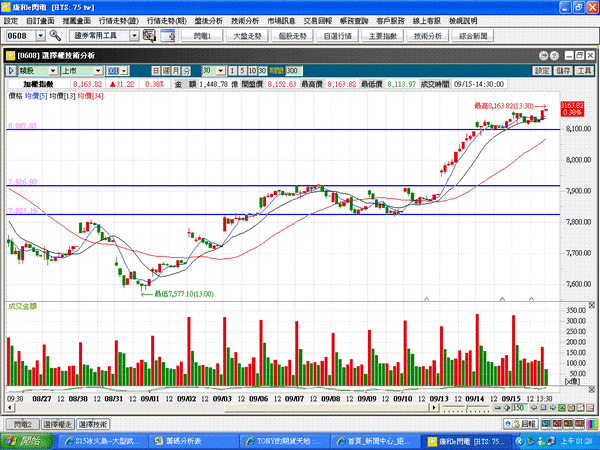
Task: Open the 自訂畫面 menu
Action: [x=40, y=21]
